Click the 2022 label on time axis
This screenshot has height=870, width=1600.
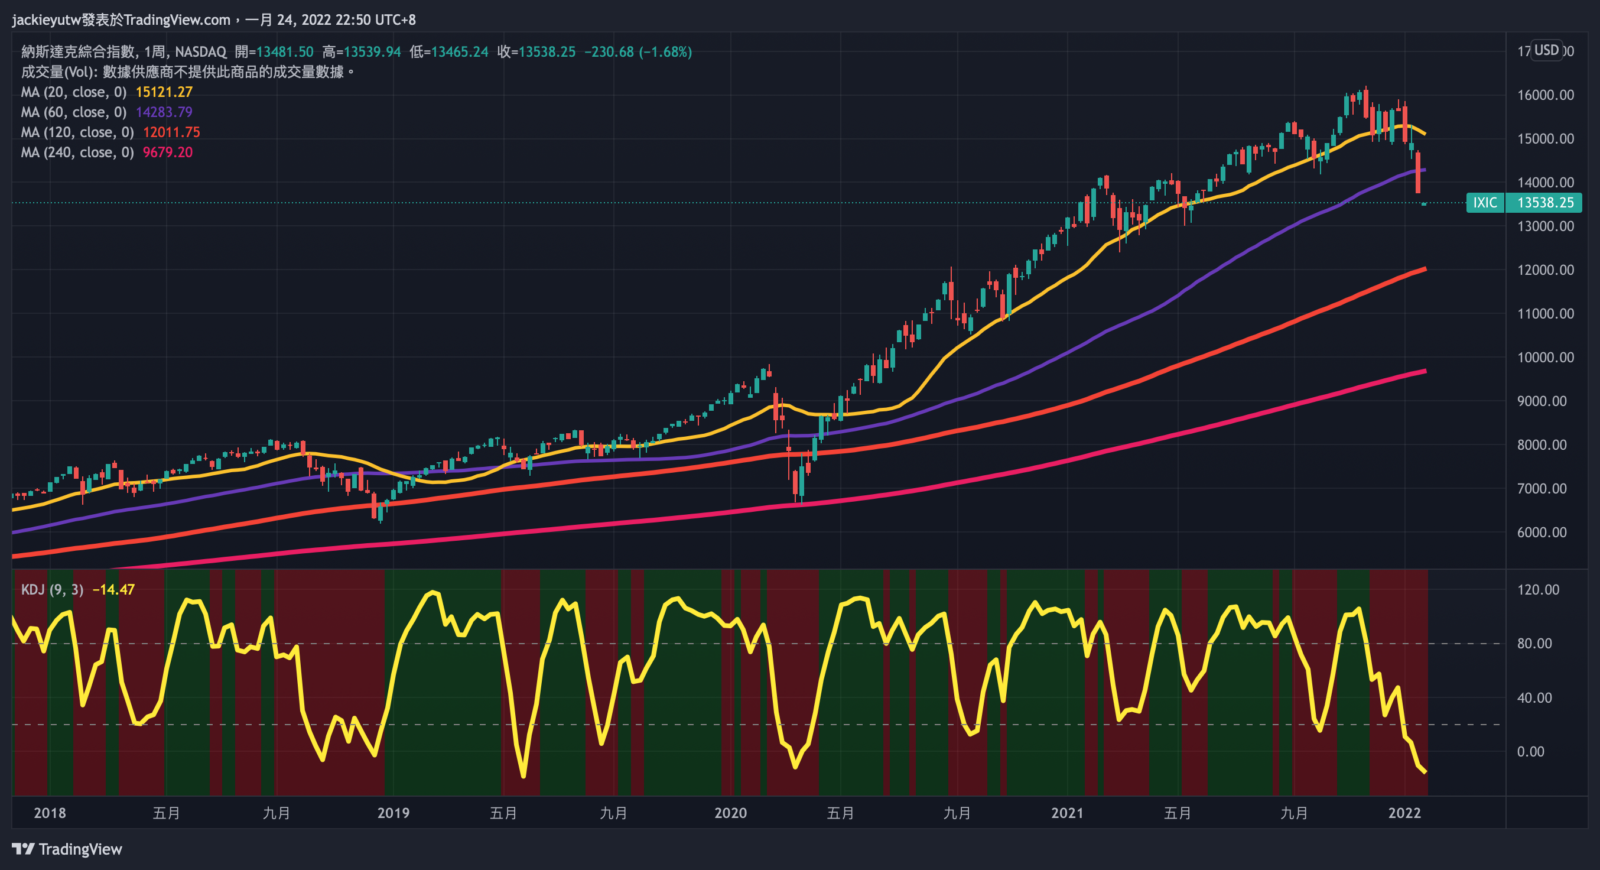(x=1404, y=813)
